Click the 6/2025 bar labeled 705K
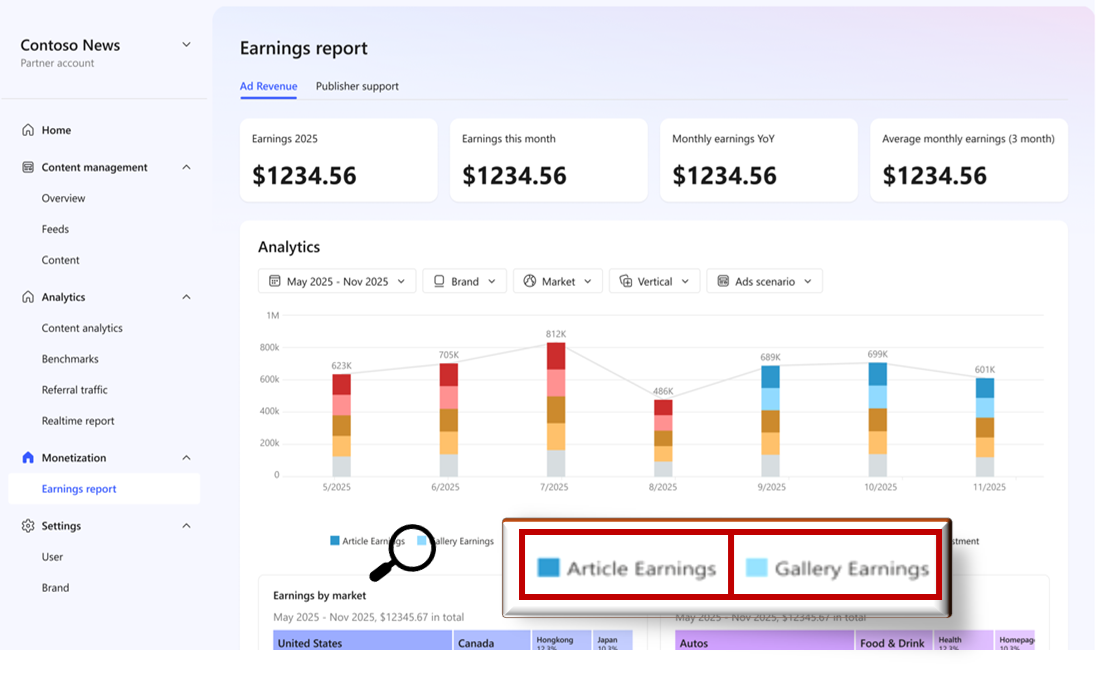Screen dimensions: 1098x673 (449, 420)
